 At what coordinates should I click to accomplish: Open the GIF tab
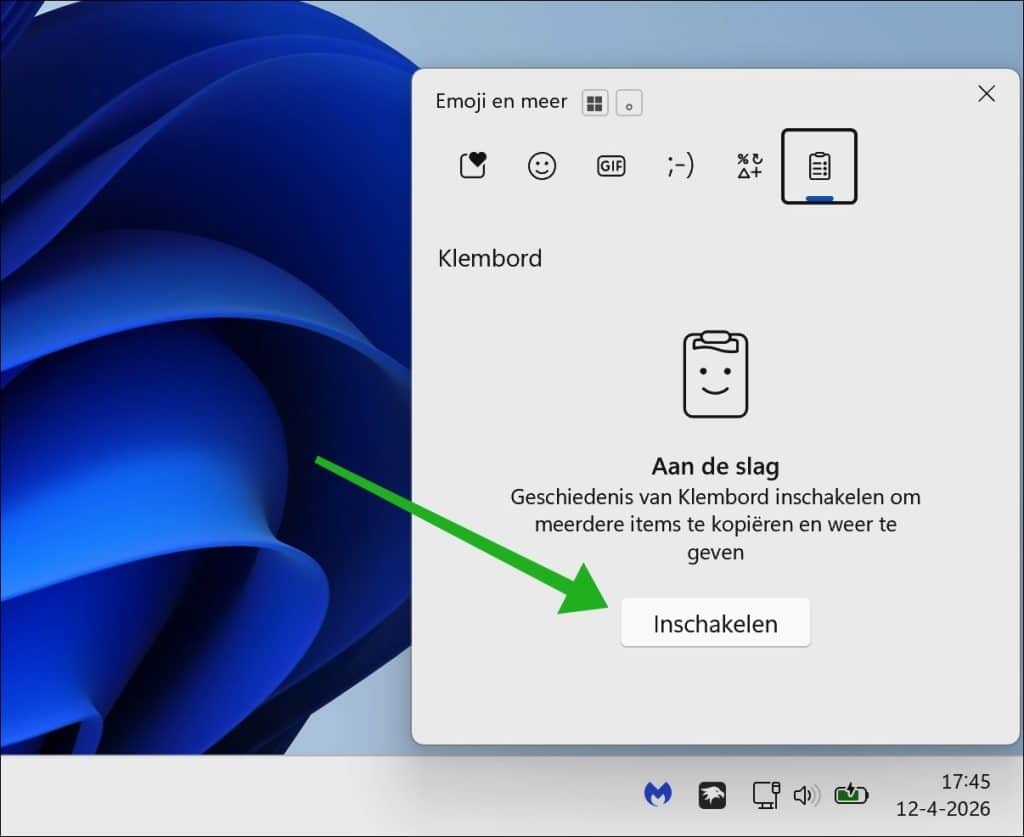(x=611, y=166)
